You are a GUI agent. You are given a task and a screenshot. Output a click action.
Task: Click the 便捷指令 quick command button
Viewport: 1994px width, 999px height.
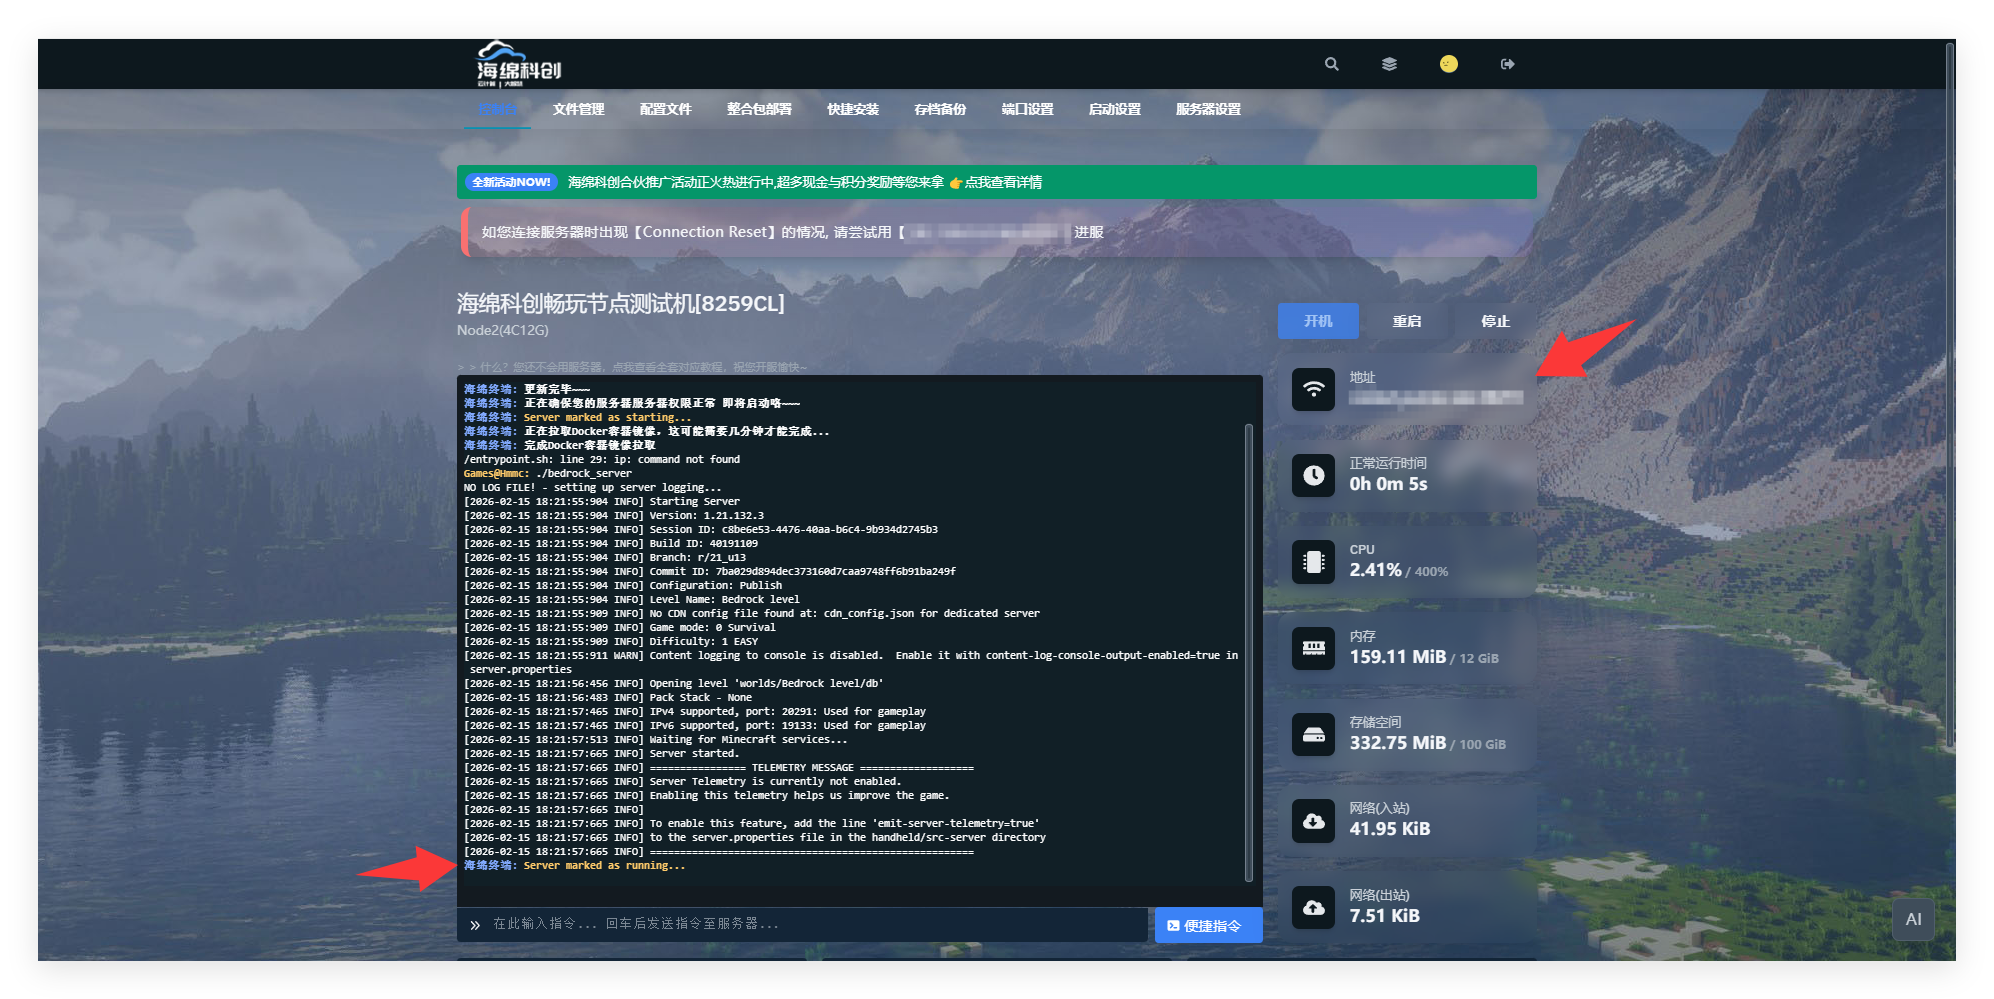[x=1207, y=926]
